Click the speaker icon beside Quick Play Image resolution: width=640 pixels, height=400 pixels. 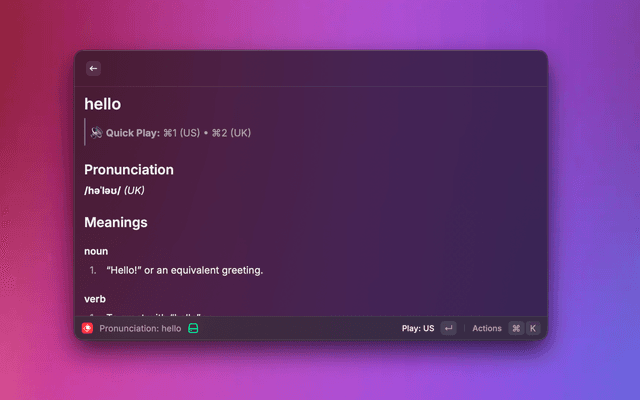tap(96, 132)
